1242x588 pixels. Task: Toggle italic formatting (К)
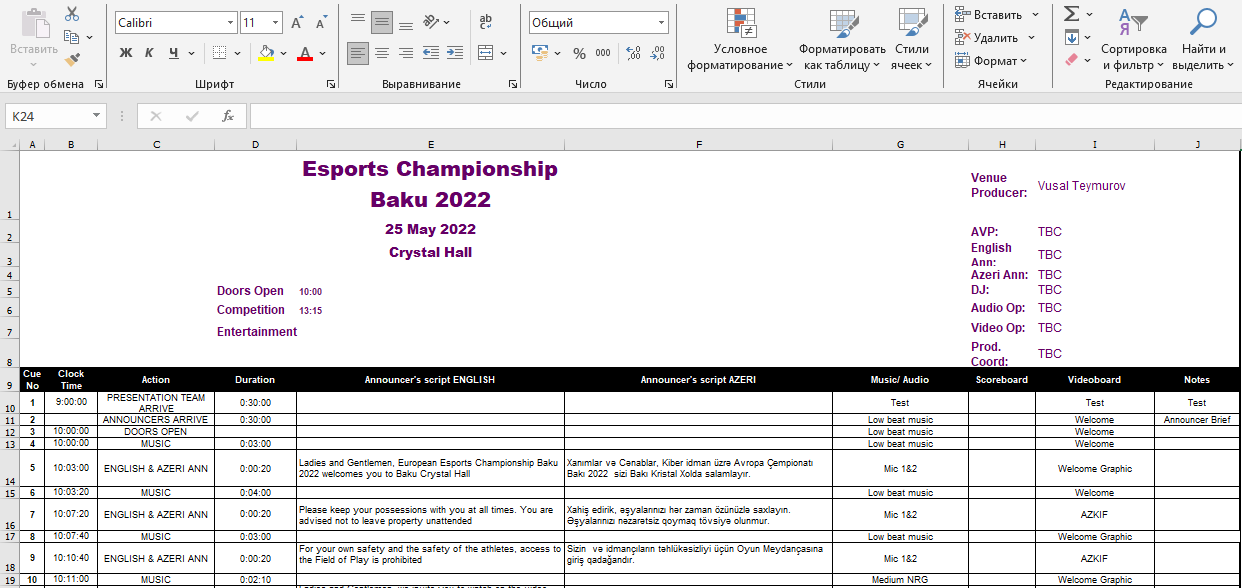pos(149,53)
